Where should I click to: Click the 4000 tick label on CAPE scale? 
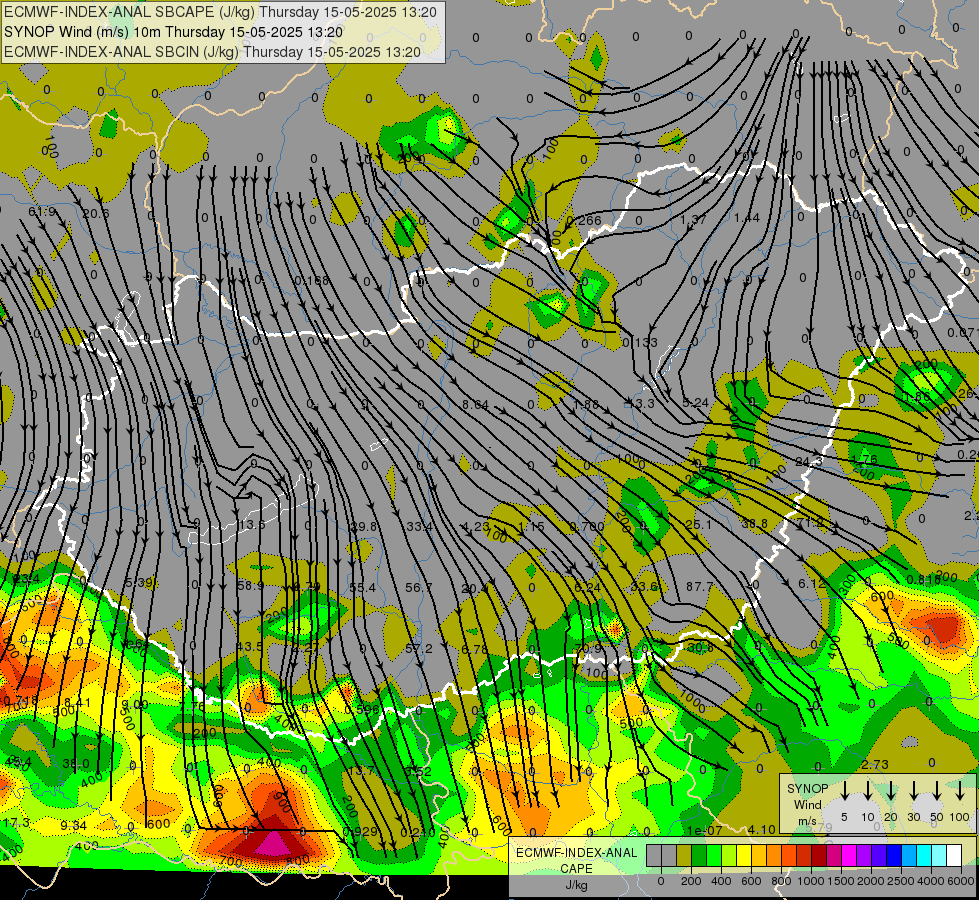coord(931,881)
